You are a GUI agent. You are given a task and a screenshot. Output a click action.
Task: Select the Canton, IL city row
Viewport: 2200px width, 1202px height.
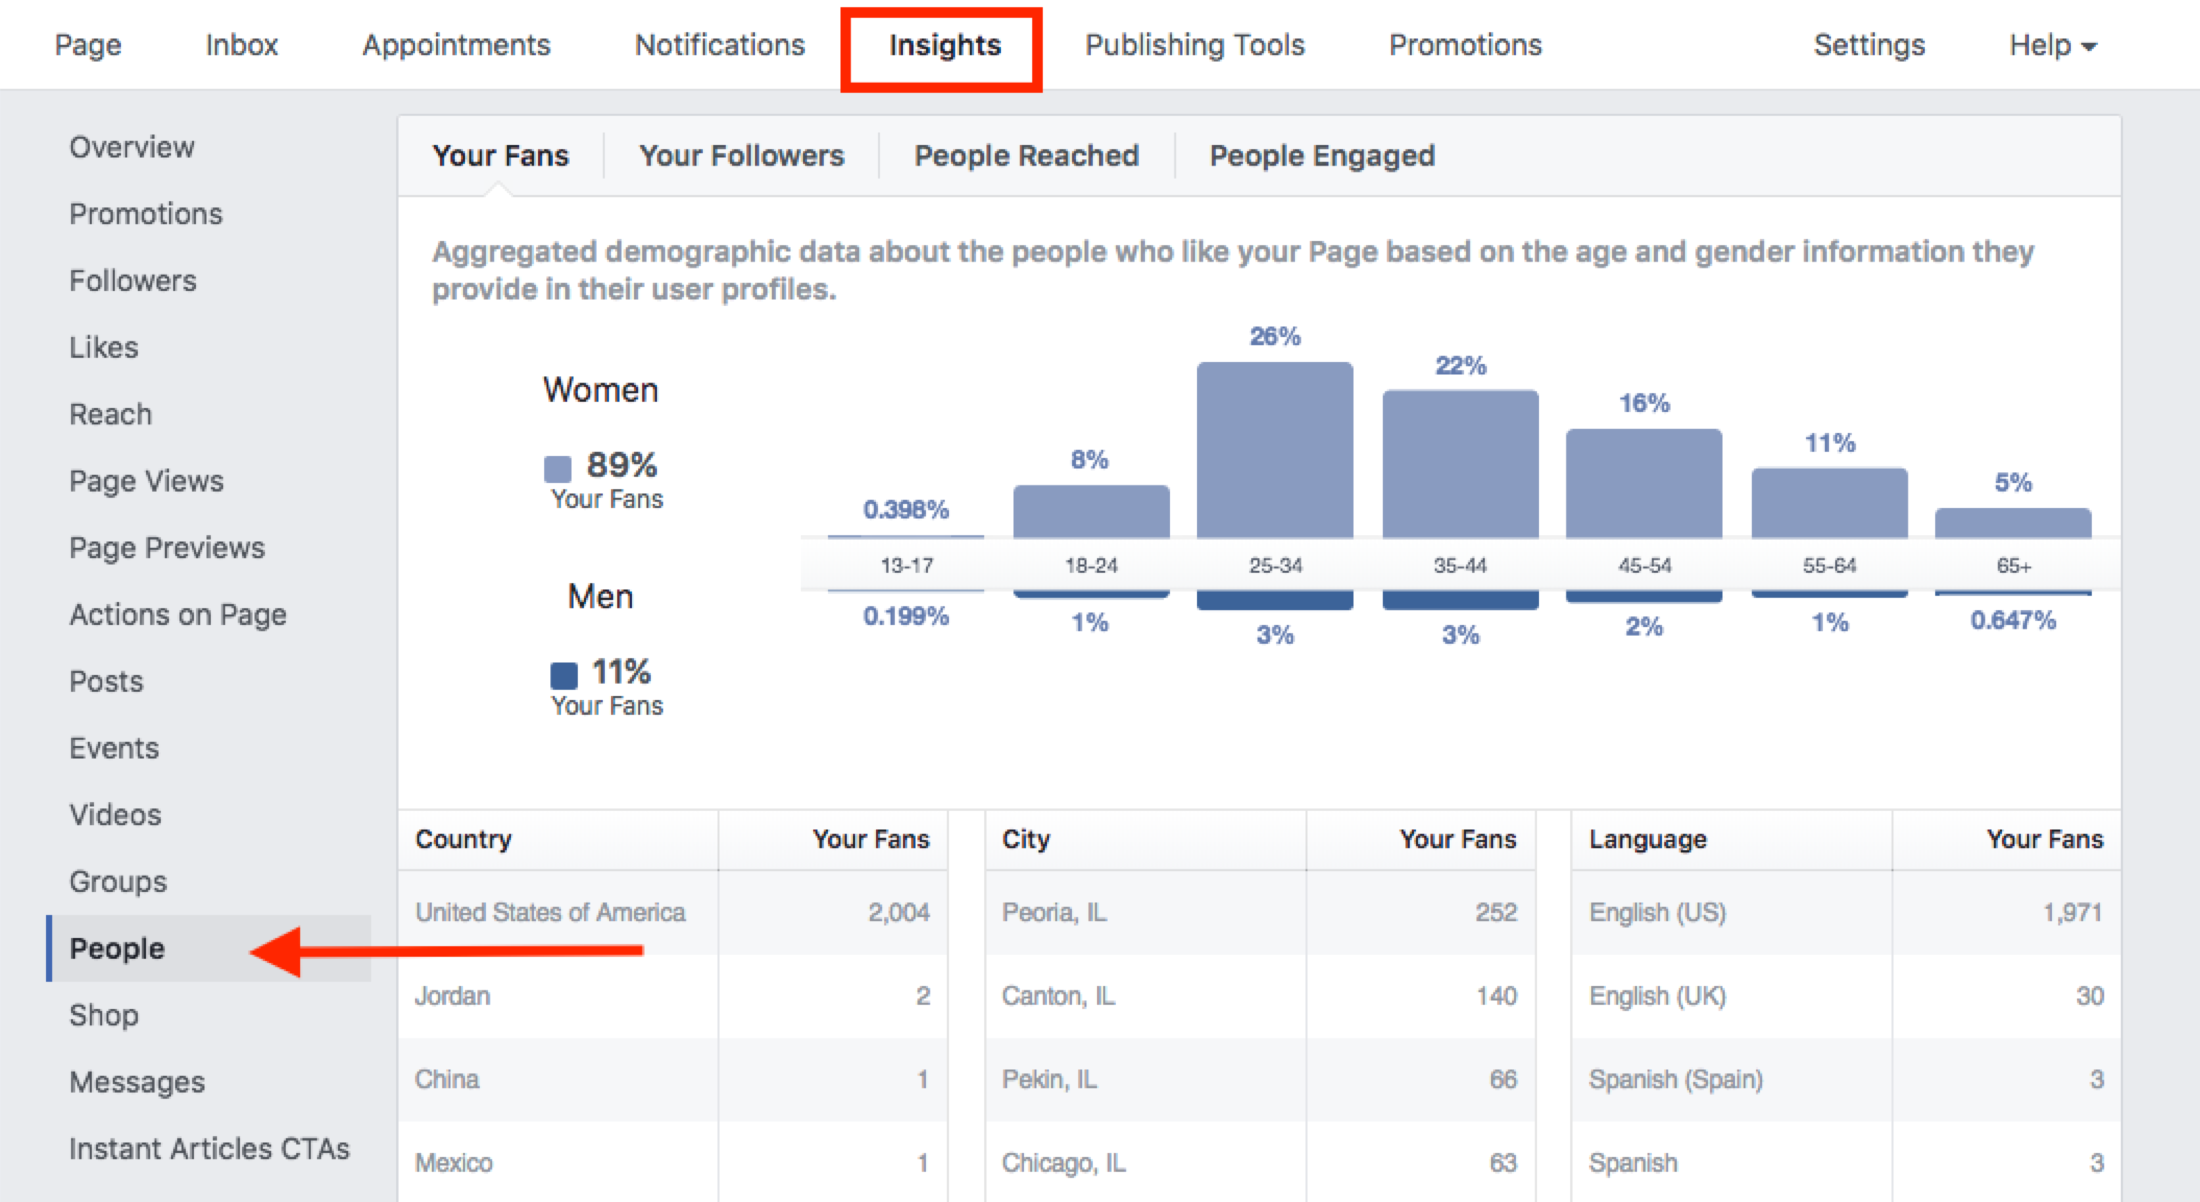point(1260,996)
